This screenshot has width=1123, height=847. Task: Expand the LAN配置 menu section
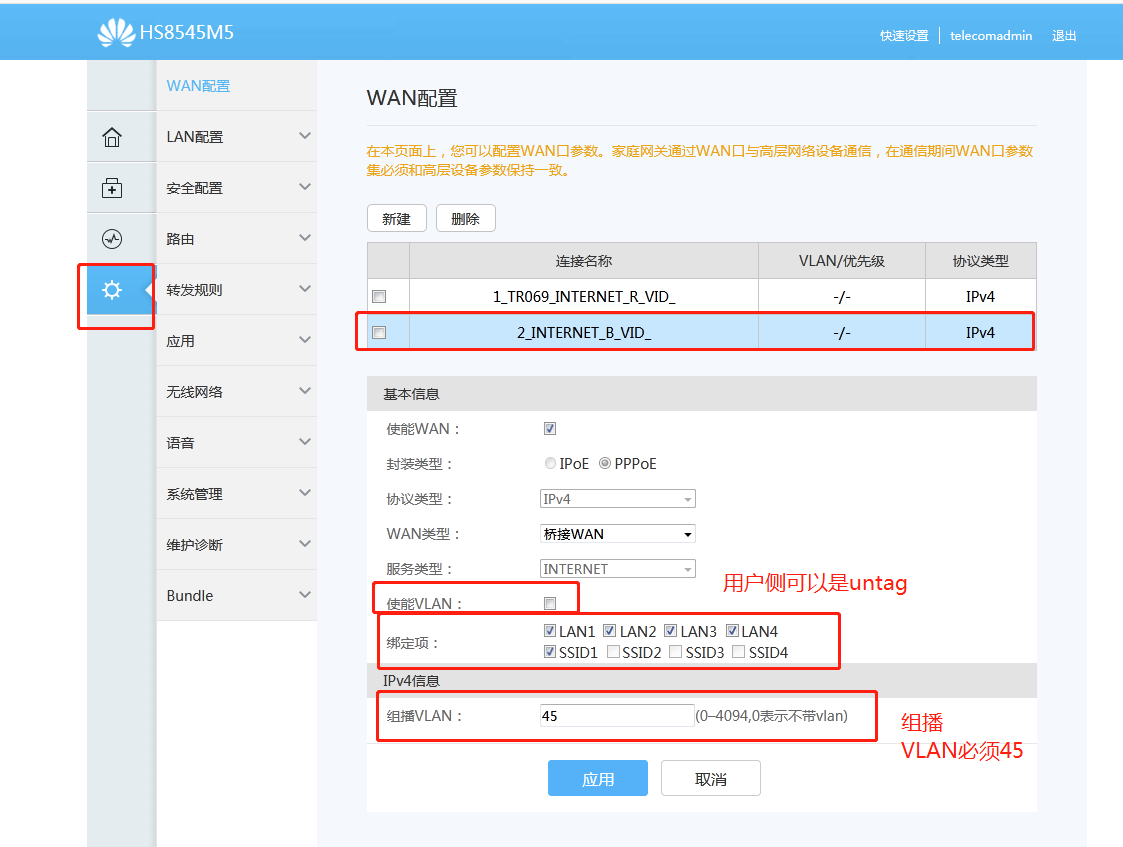[305, 136]
